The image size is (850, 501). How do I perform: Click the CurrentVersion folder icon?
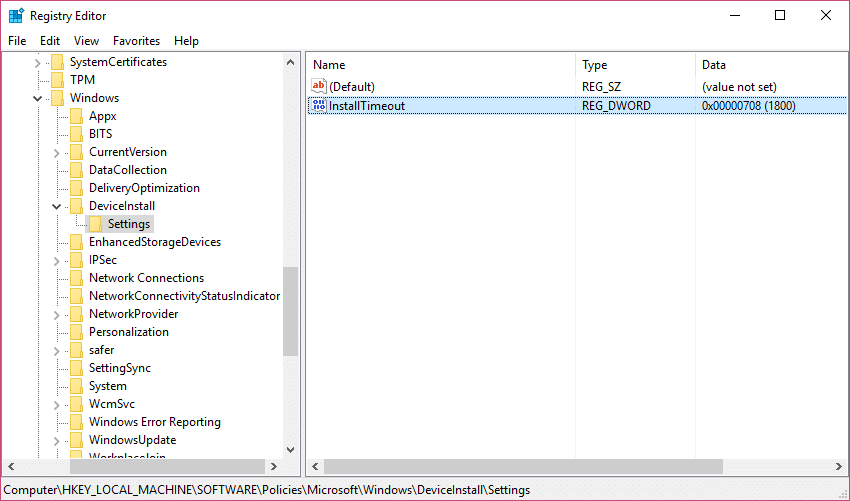tap(76, 152)
